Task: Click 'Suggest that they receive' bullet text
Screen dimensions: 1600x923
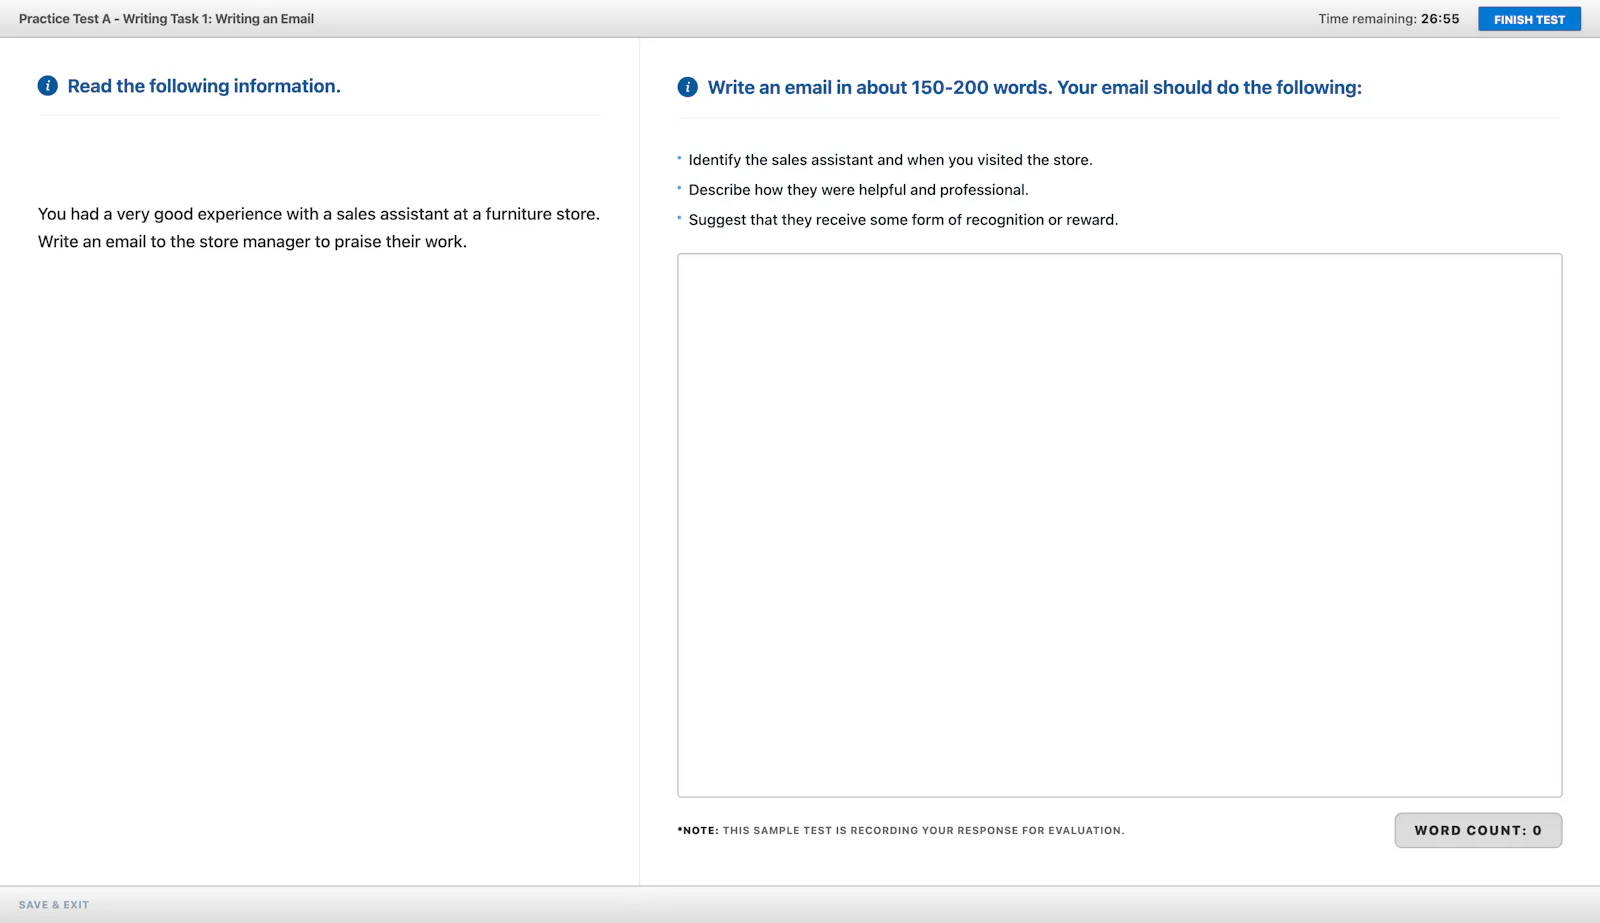Action: pyautogui.click(x=903, y=220)
